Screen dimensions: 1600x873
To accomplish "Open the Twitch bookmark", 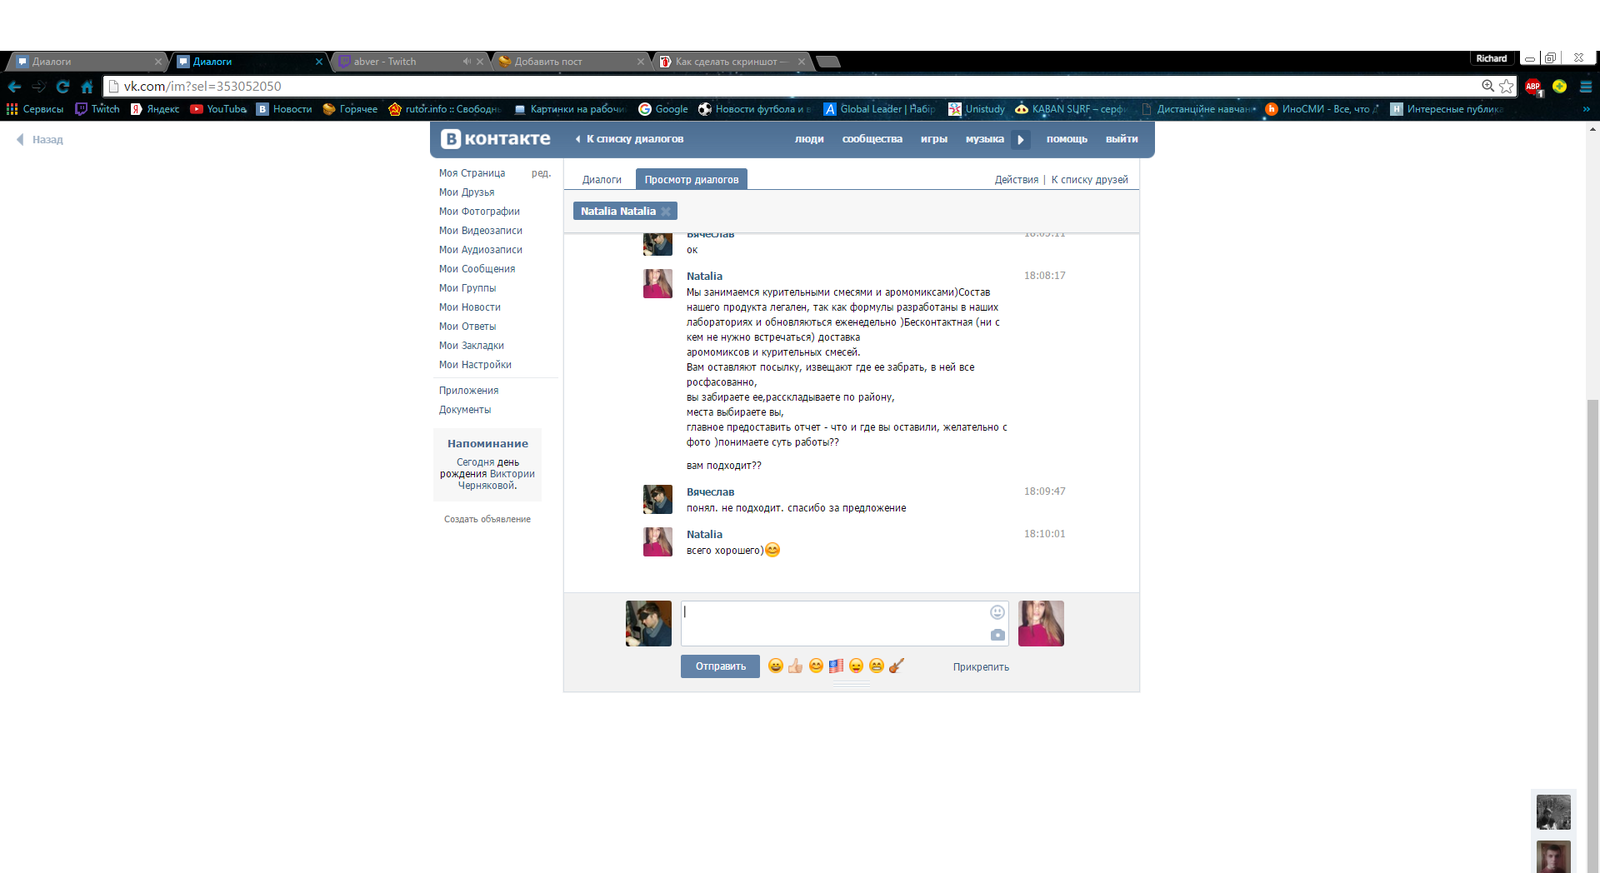I will tap(97, 109).
